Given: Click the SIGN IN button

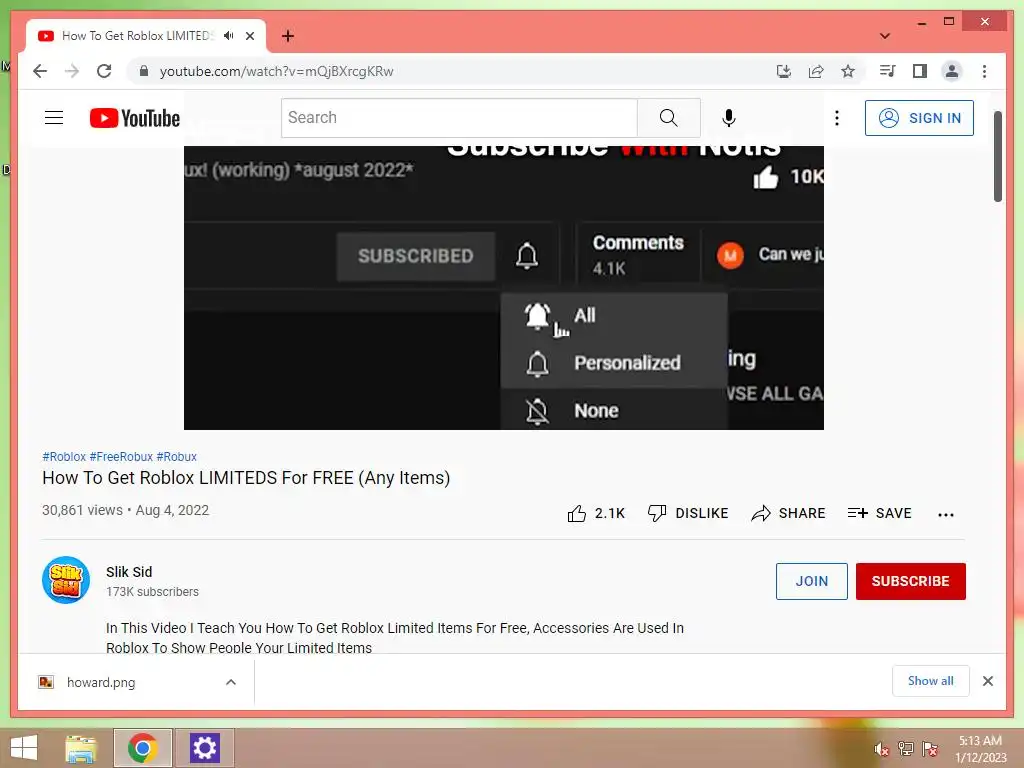Looking at the screenshot, I should 920,118.
